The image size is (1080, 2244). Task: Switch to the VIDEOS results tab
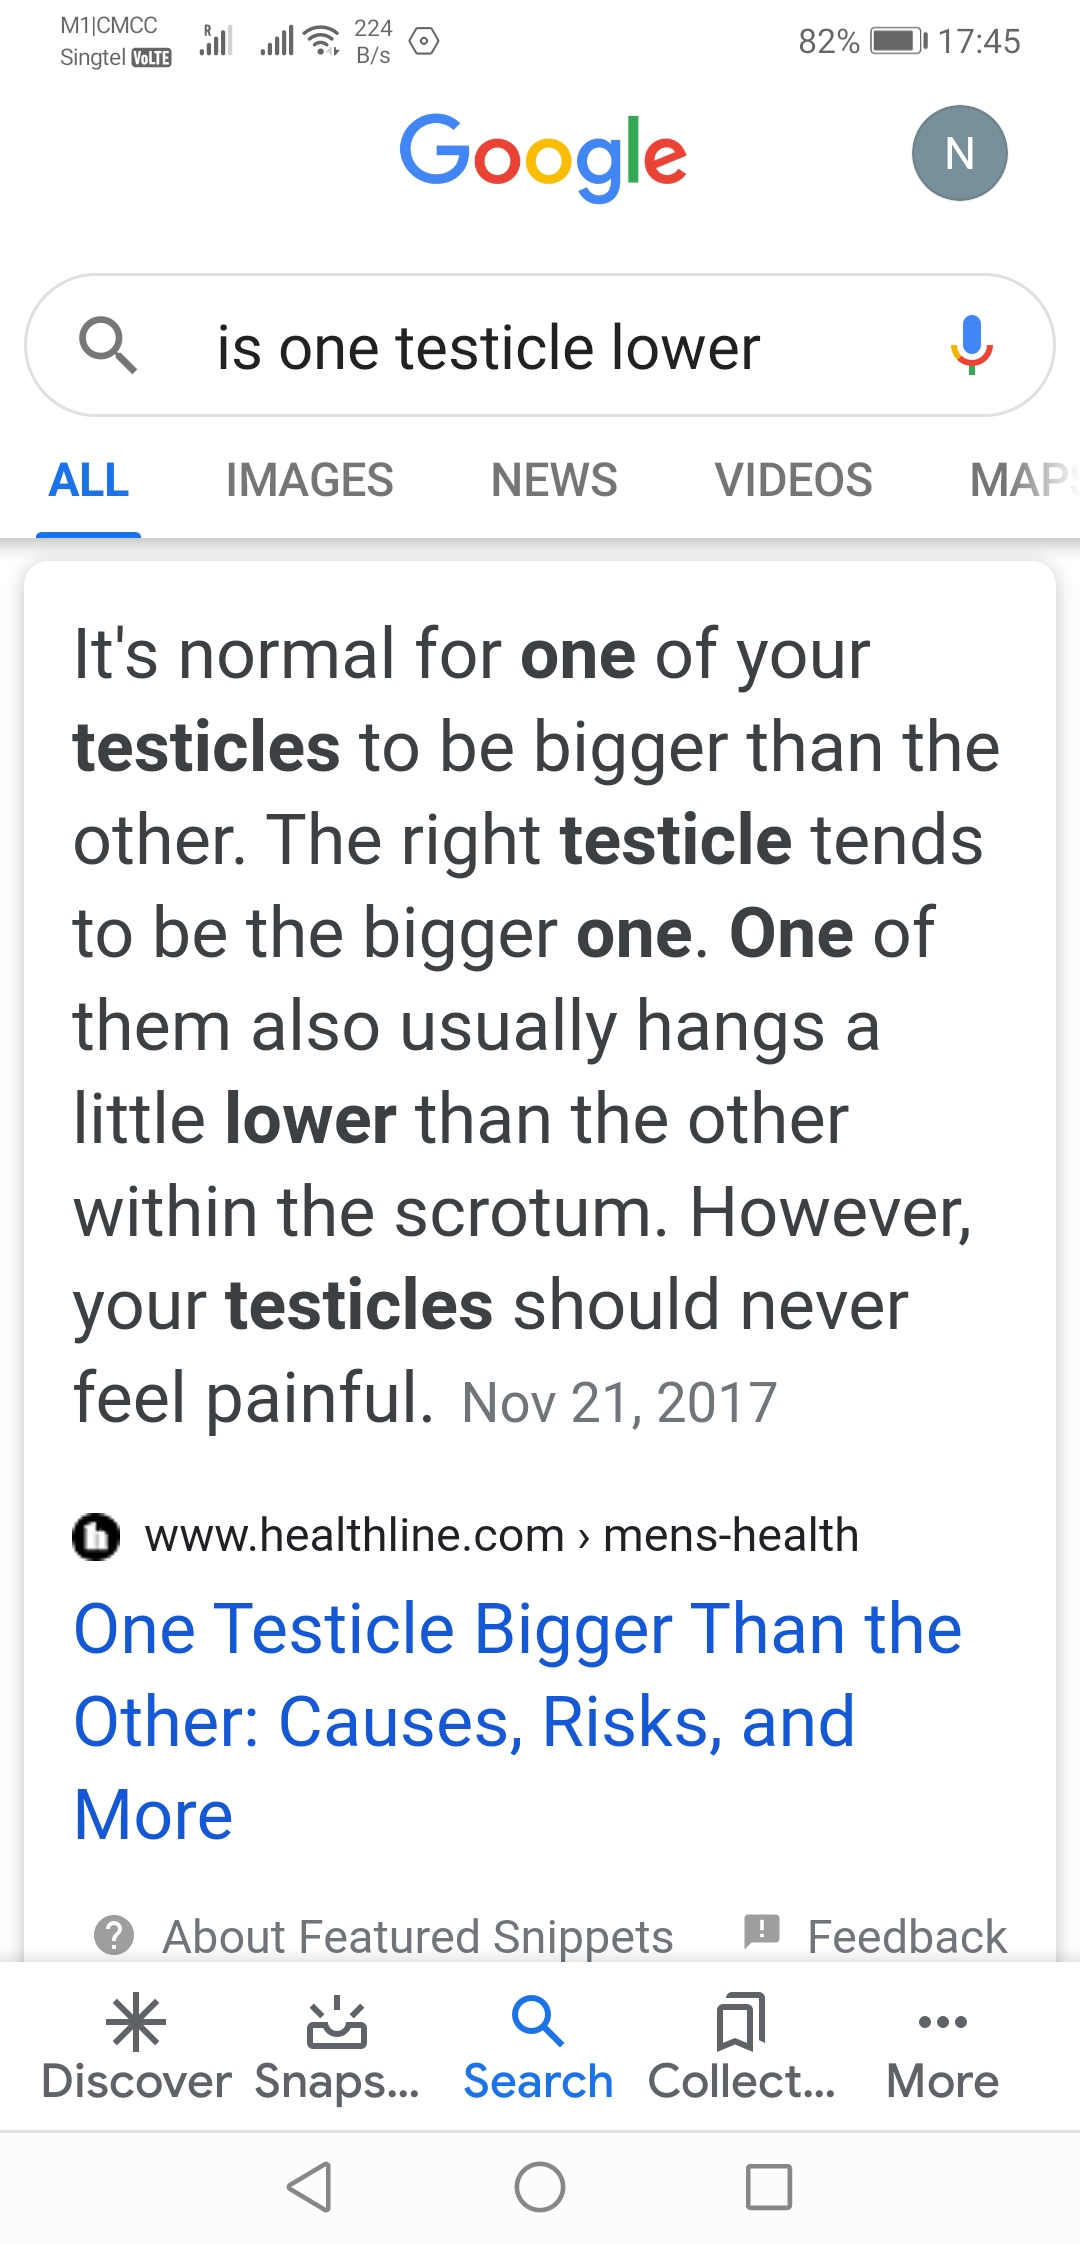coord(794,480)
